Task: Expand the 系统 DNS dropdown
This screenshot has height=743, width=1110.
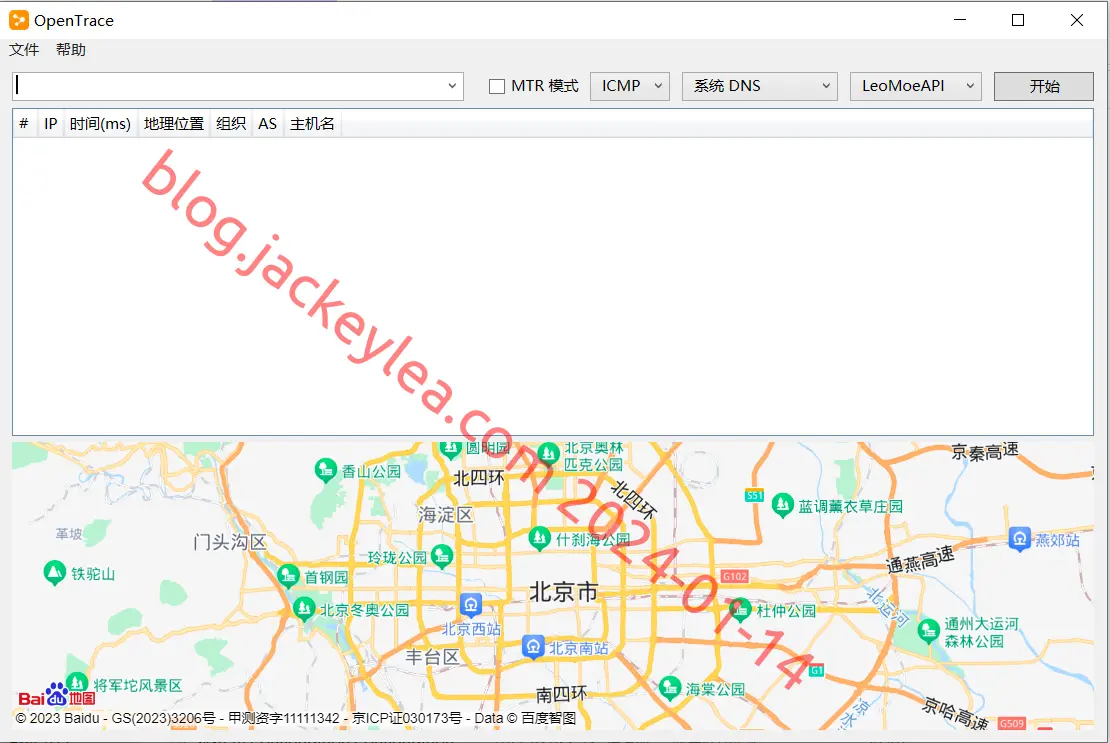Action: pyautogui.click(x=760, y=86)
